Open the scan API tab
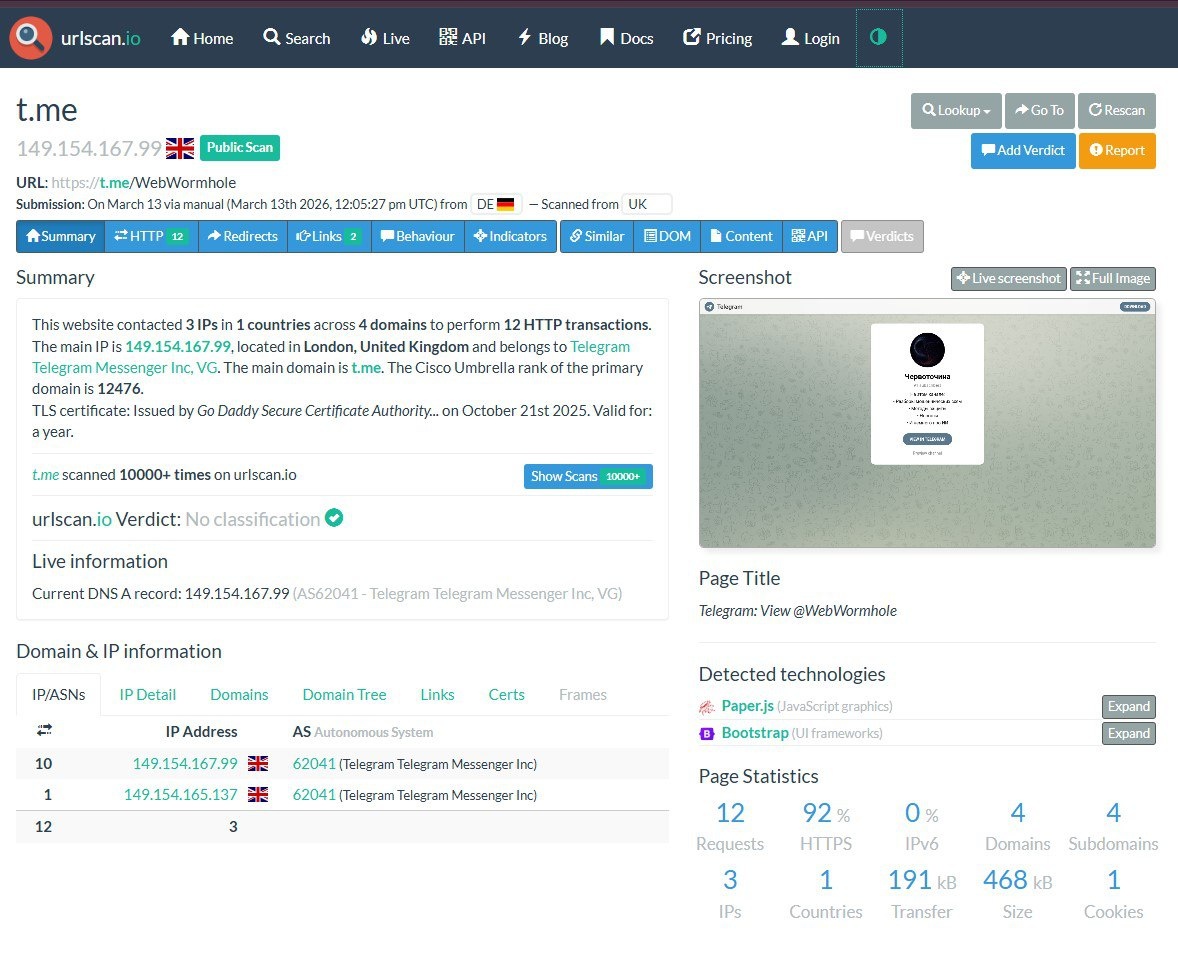 pos(810,236)
